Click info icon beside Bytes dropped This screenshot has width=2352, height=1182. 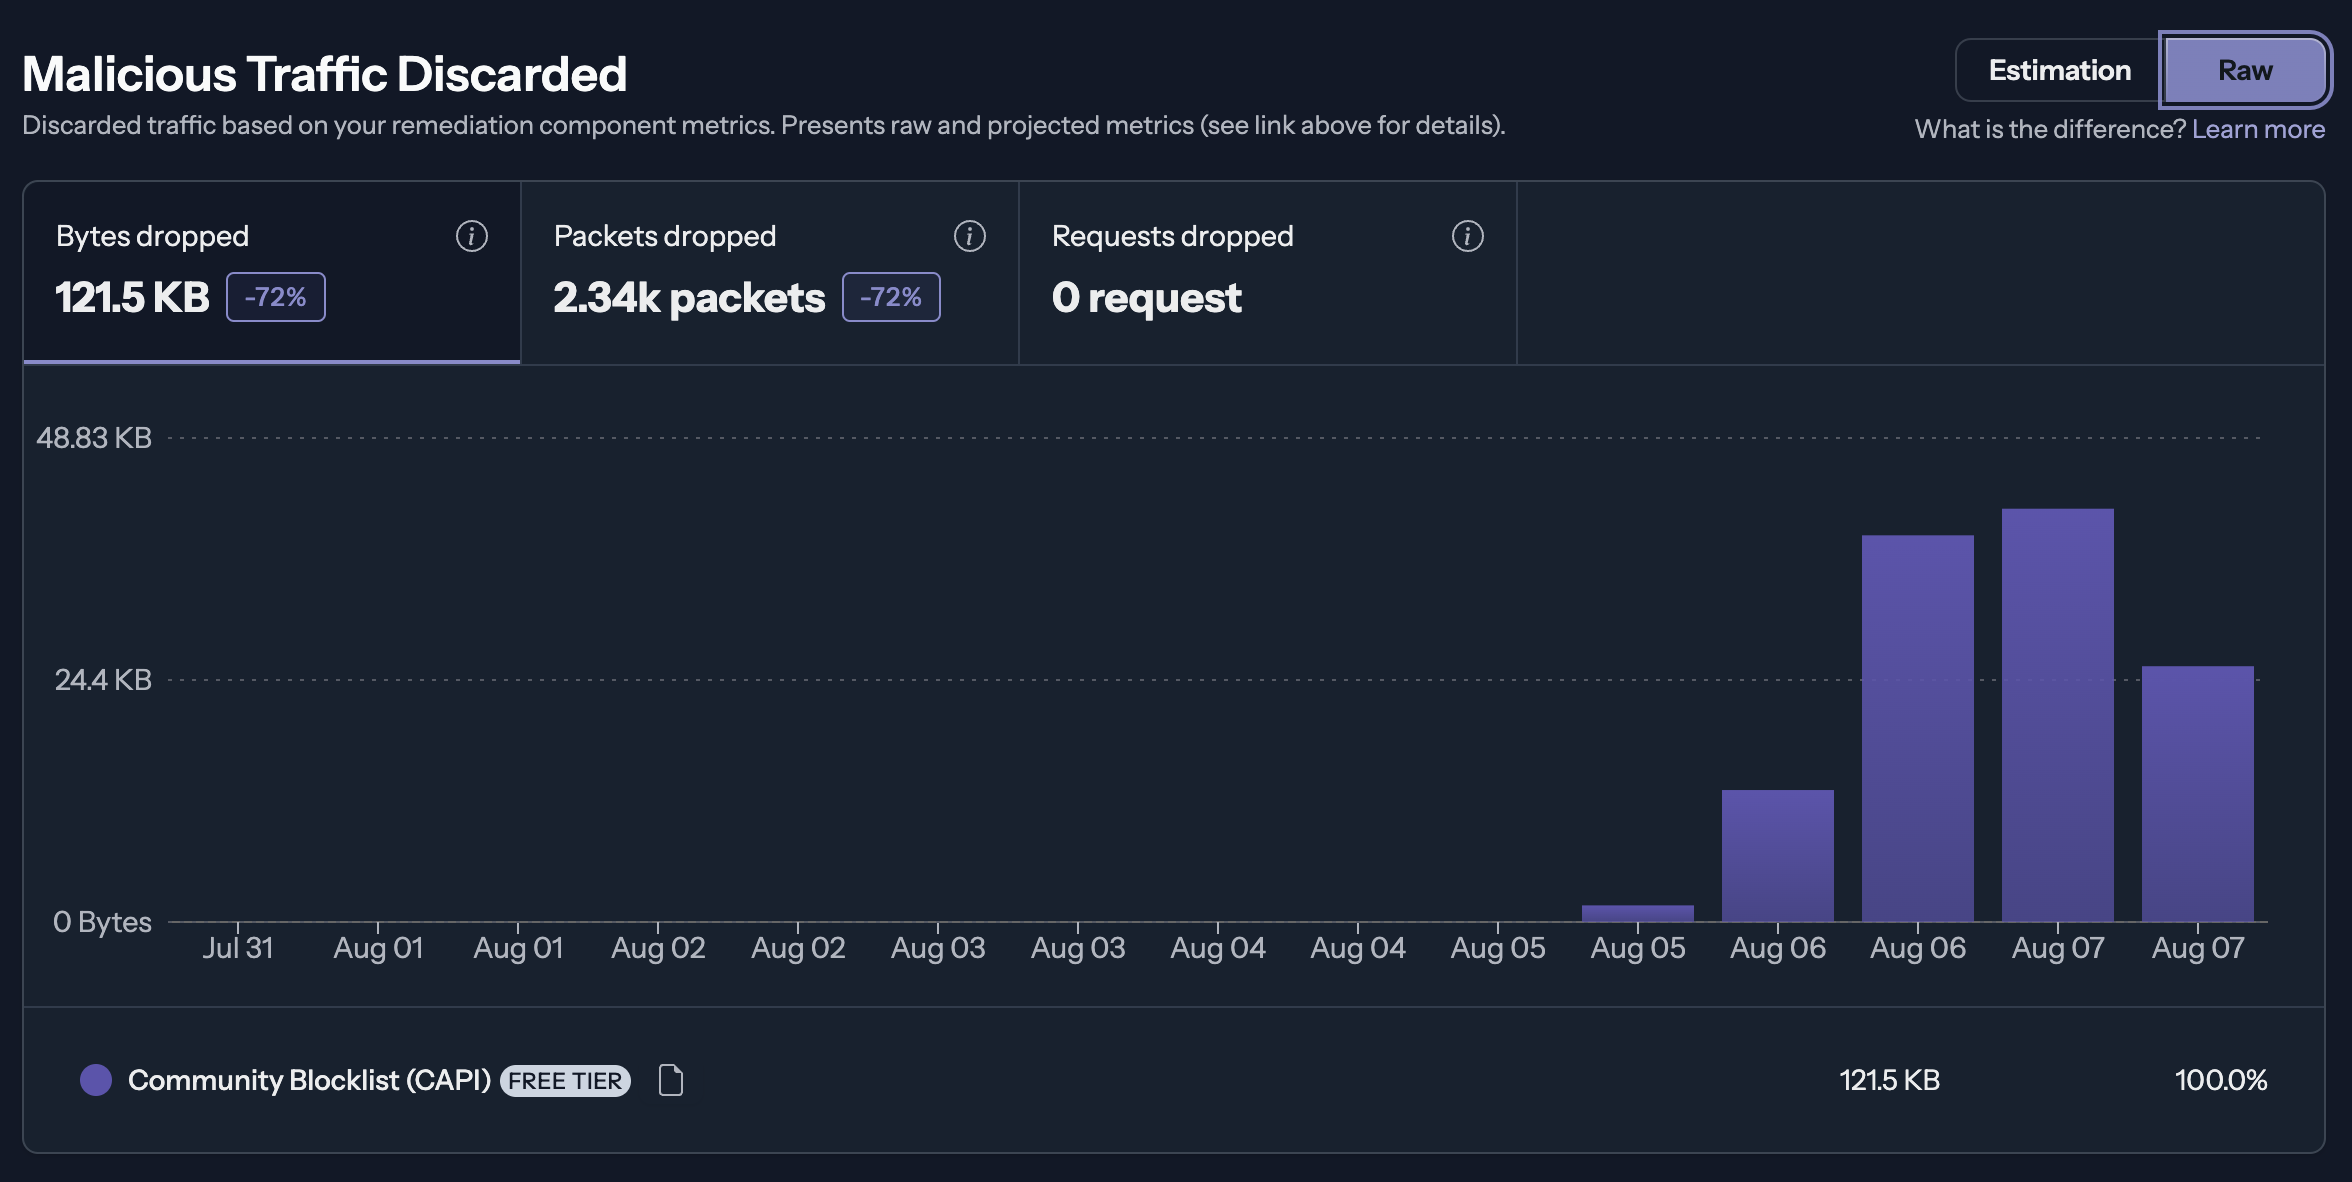point(472,236)
